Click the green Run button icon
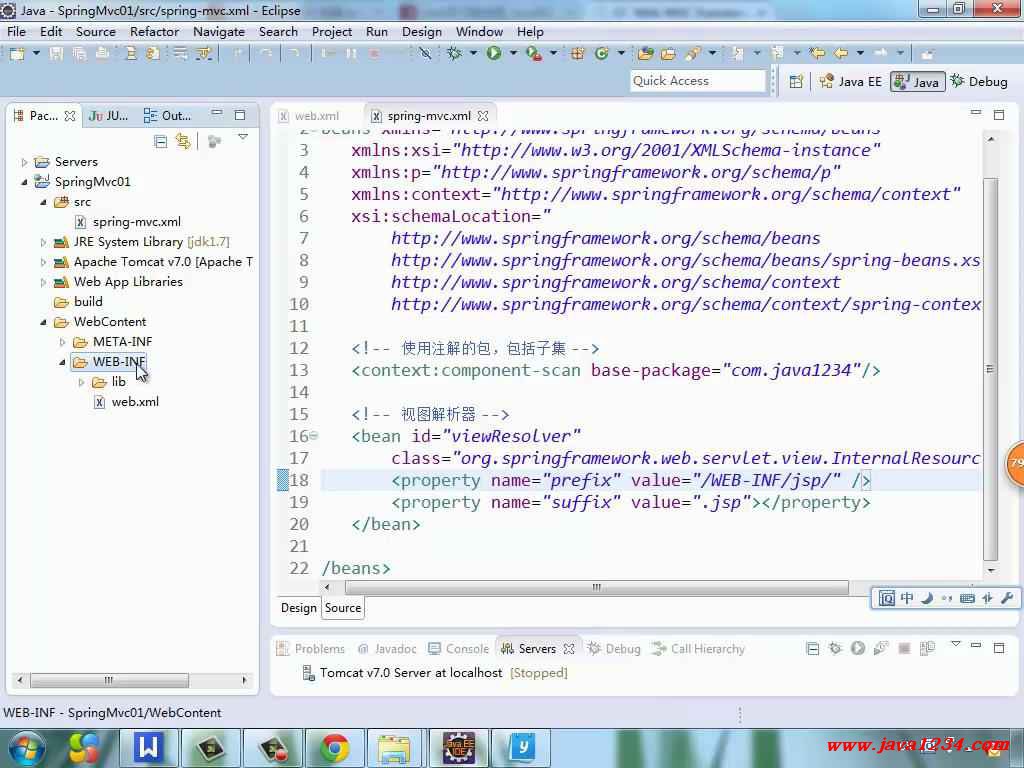Image resolution: width=1024 pixels, height=768 pixels. 494,54
